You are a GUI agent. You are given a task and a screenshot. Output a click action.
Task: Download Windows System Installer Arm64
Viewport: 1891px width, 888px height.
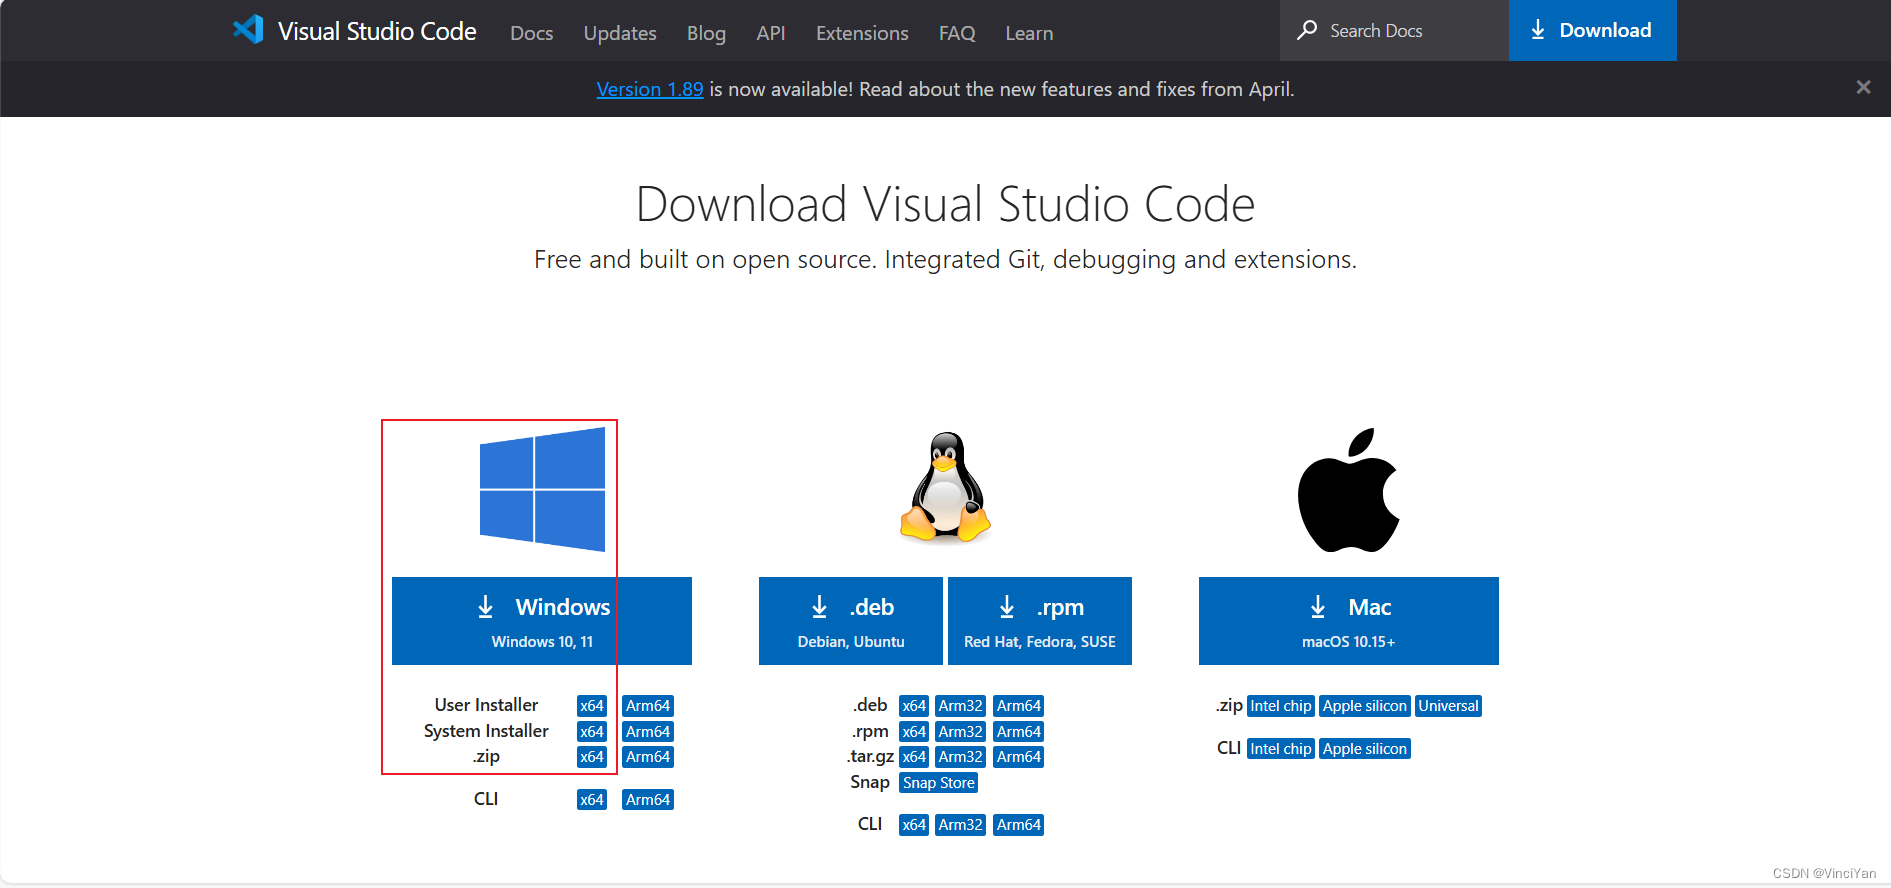648,732
